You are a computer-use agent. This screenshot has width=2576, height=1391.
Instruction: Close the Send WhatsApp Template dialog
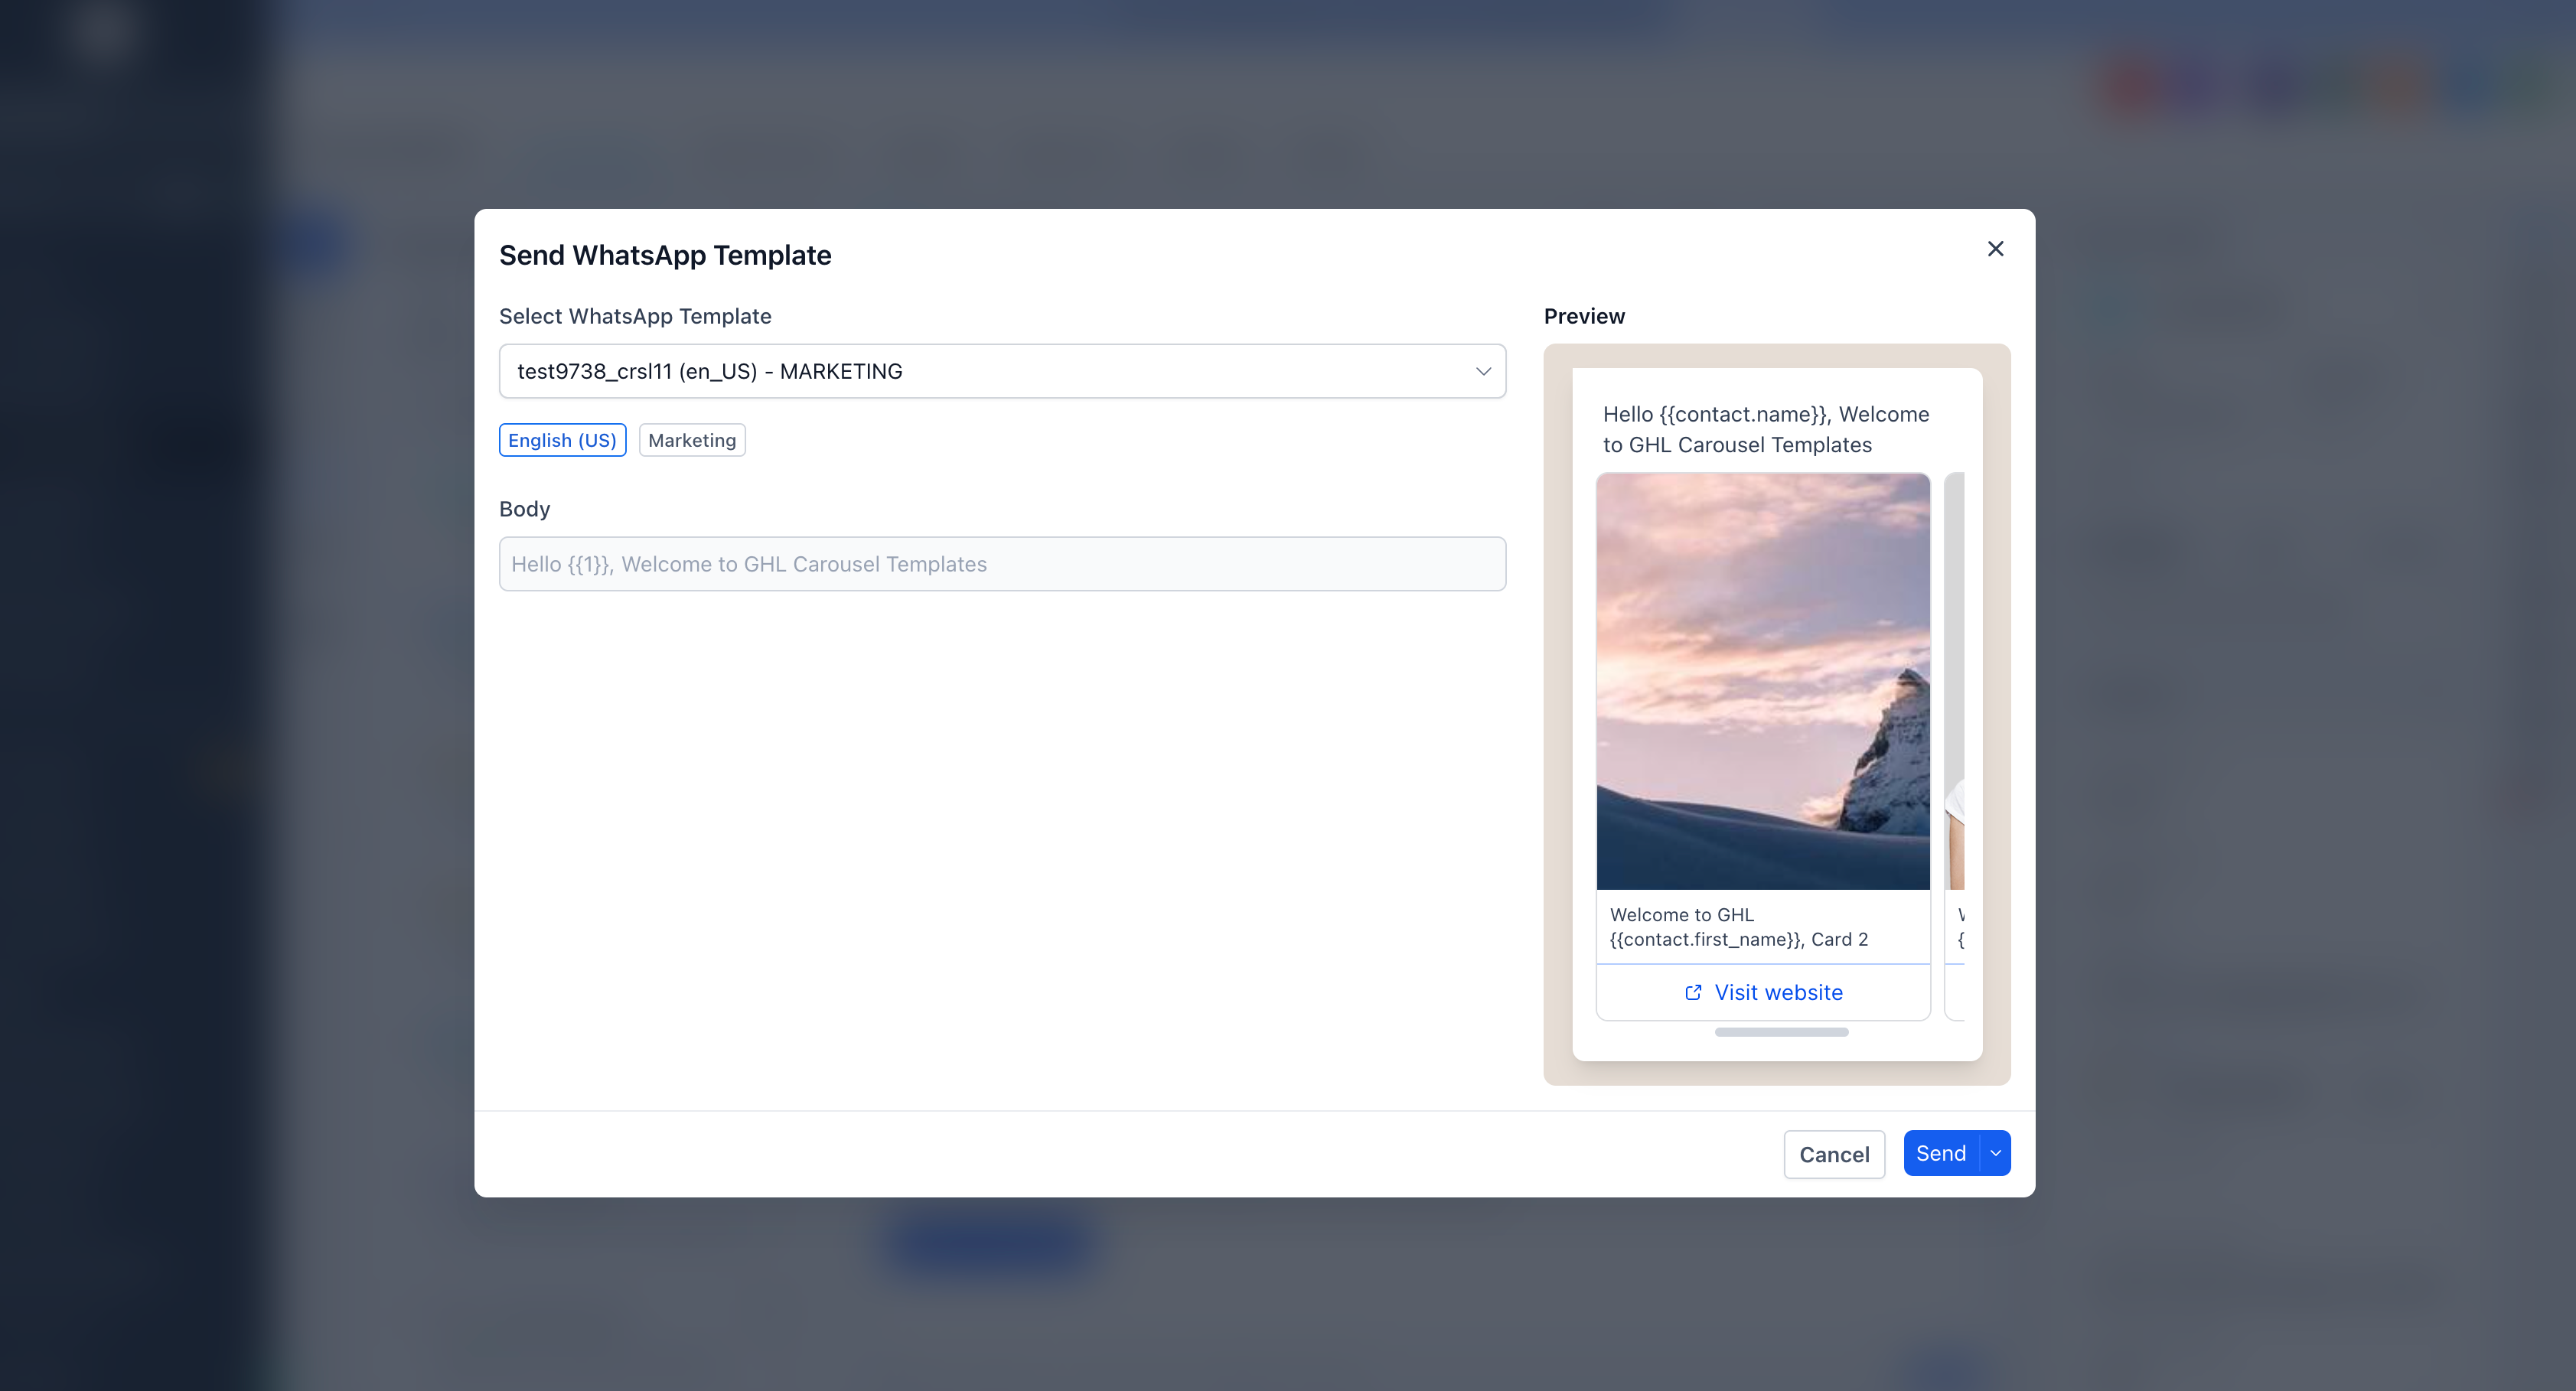tap(1995, 249)
